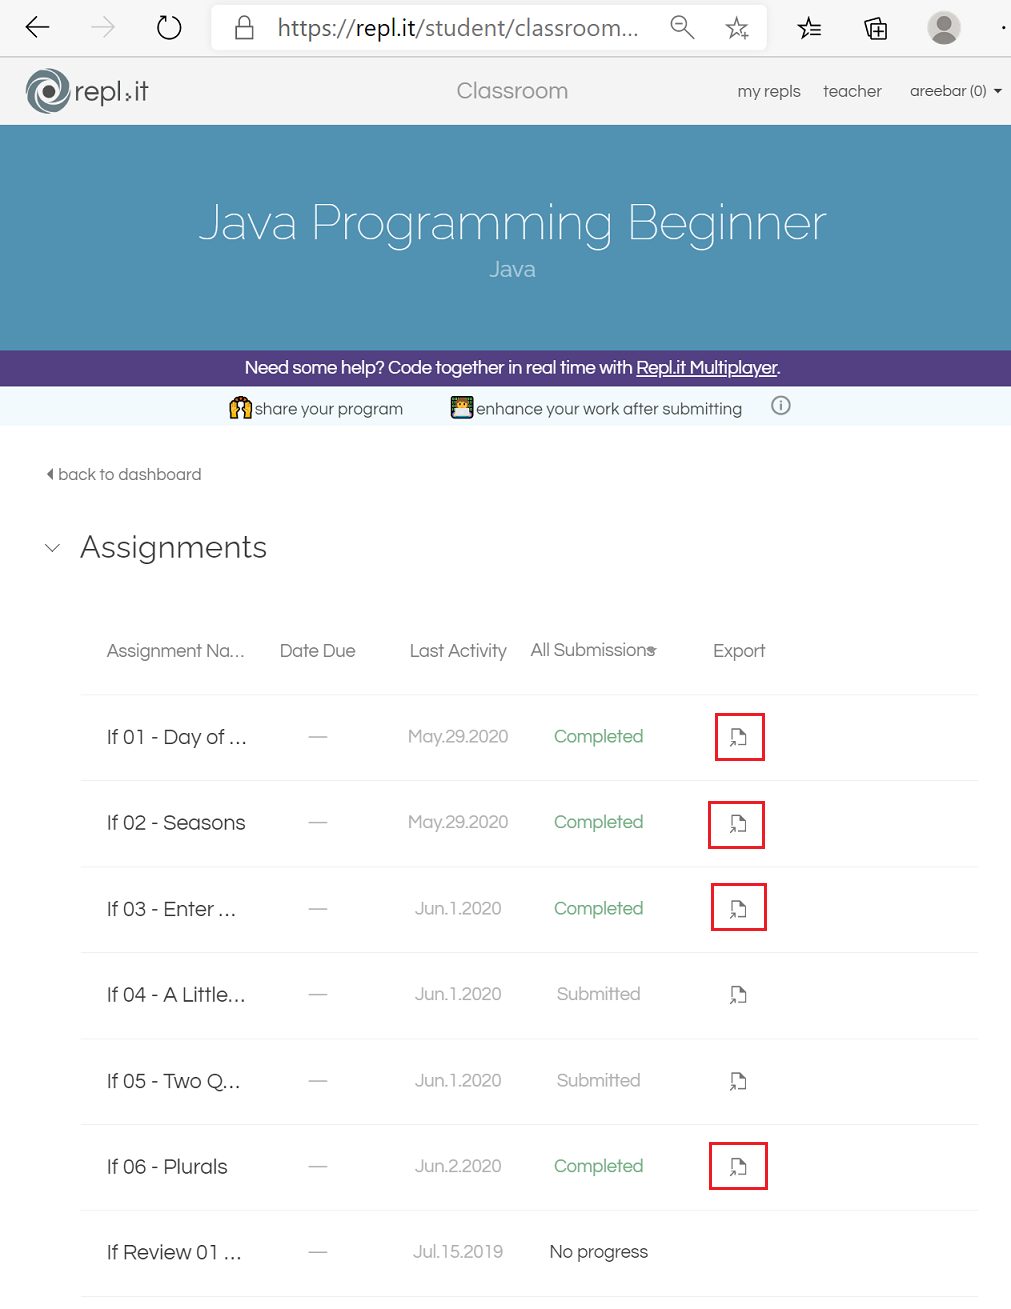Click export icon for If 03 - Enter
Screen dimensions: 1011x1309
coord(738,908)
